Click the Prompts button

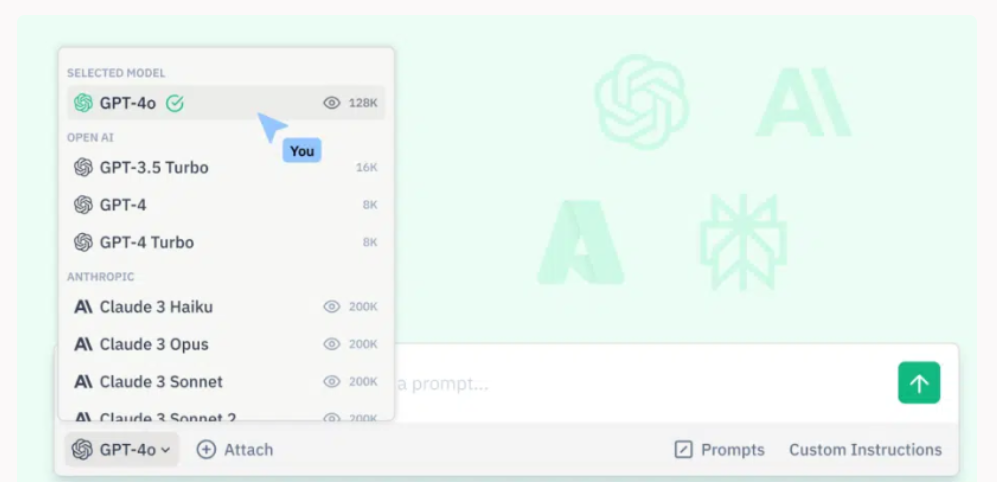click(x=720, y=450)
